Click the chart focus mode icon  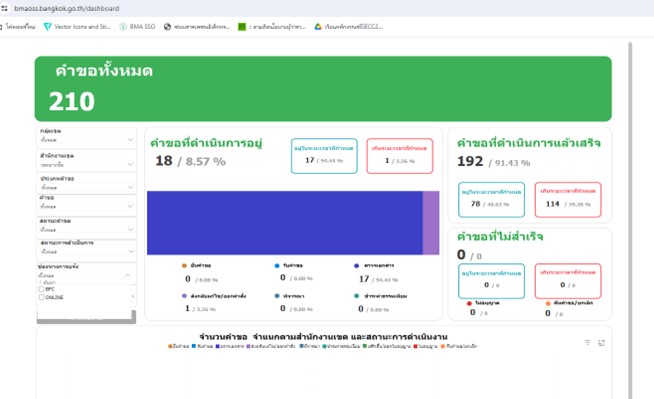[x=601, y=342]
